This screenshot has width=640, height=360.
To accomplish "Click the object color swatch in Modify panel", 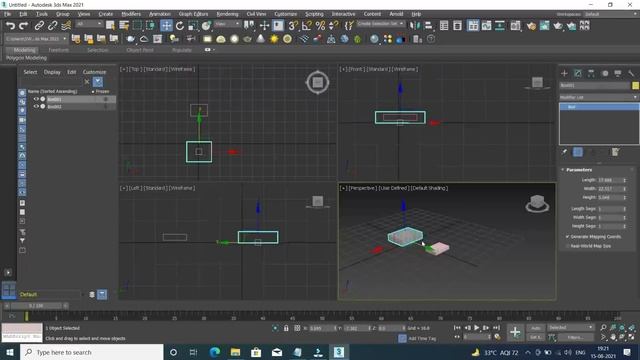I will (635, 85).
